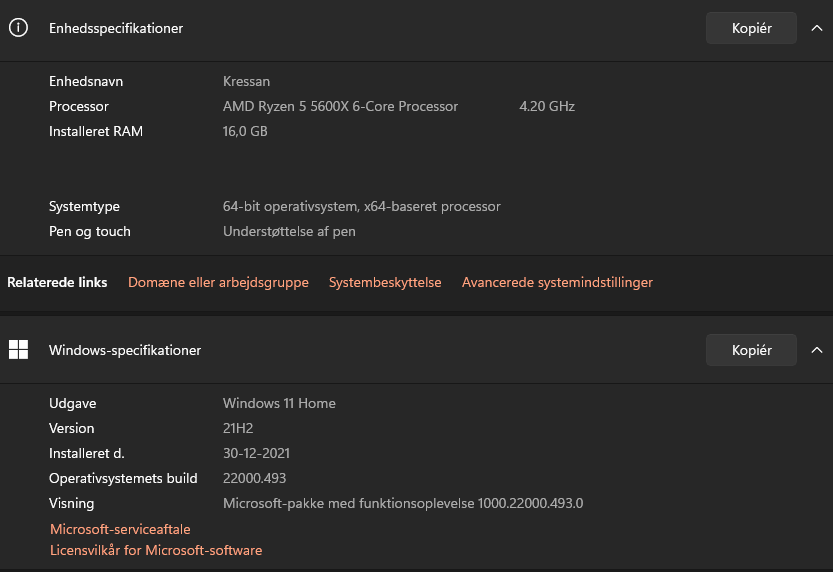This screenshot has height=572, width=833.
Task: Click the Relaterede links label
Action: click(57, 282)
